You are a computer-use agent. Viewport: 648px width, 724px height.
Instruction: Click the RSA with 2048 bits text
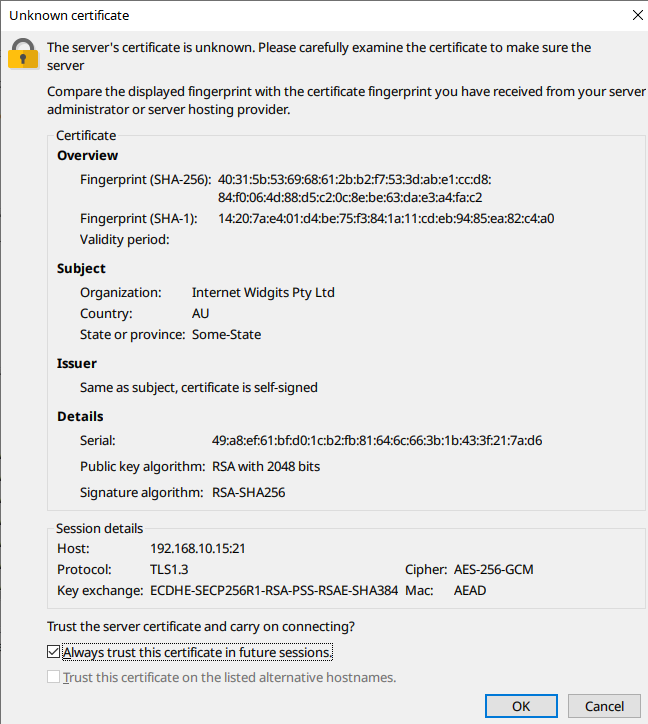(x=266, y=466)
